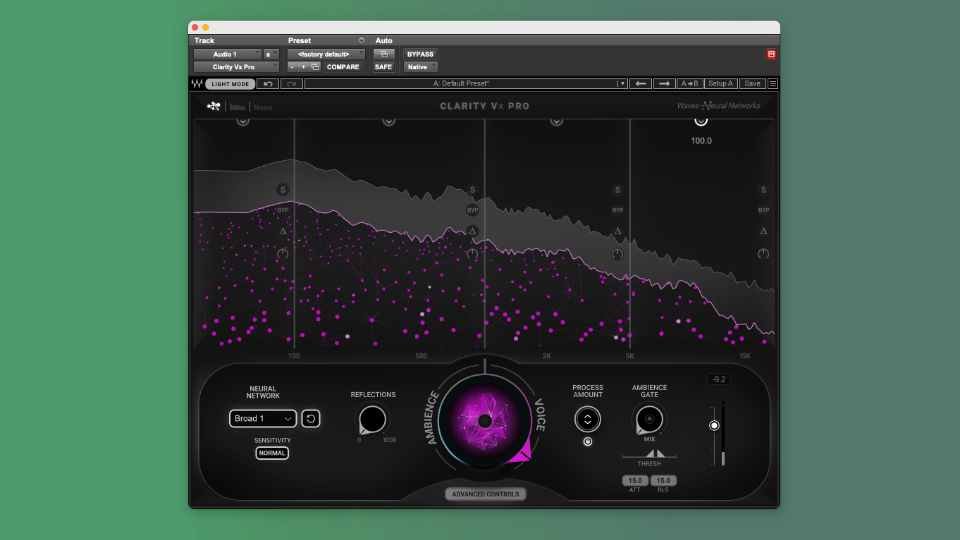This screenshot has height=540, width=960.
Task: Click the copy settings icon beside COMPARE
Action: point(315,67)
